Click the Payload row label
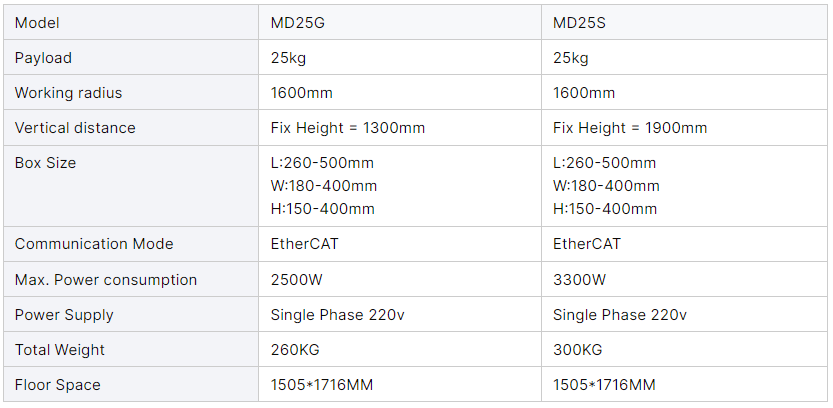833x408 pixels. 43,58
